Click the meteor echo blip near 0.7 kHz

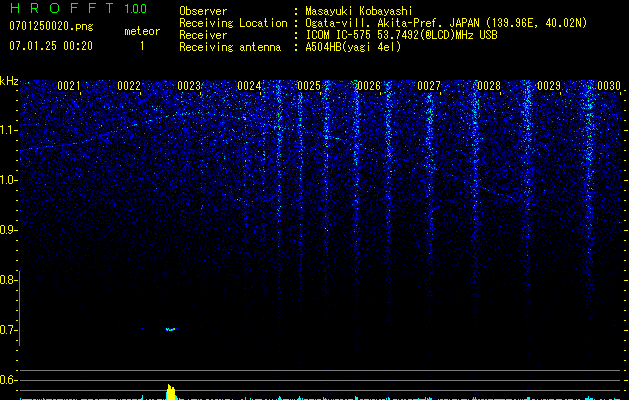[171, 329]
